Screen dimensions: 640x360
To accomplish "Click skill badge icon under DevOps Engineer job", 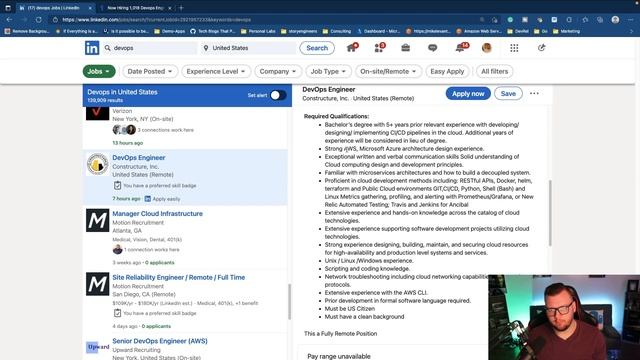I will pyautogui.click(x=118, y=185).
